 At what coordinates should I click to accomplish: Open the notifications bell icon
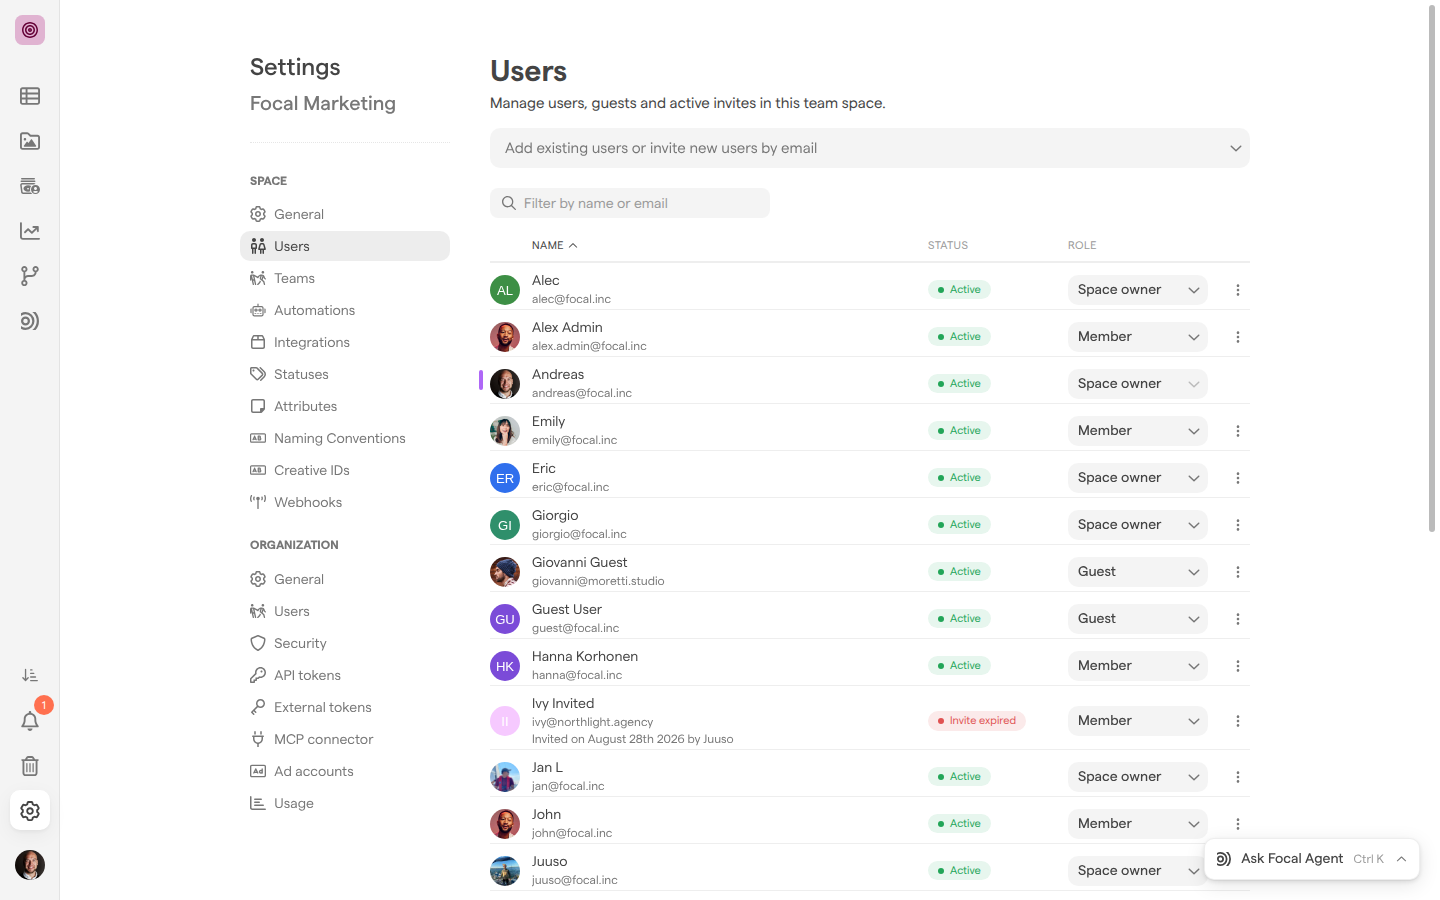click(30, 721)
